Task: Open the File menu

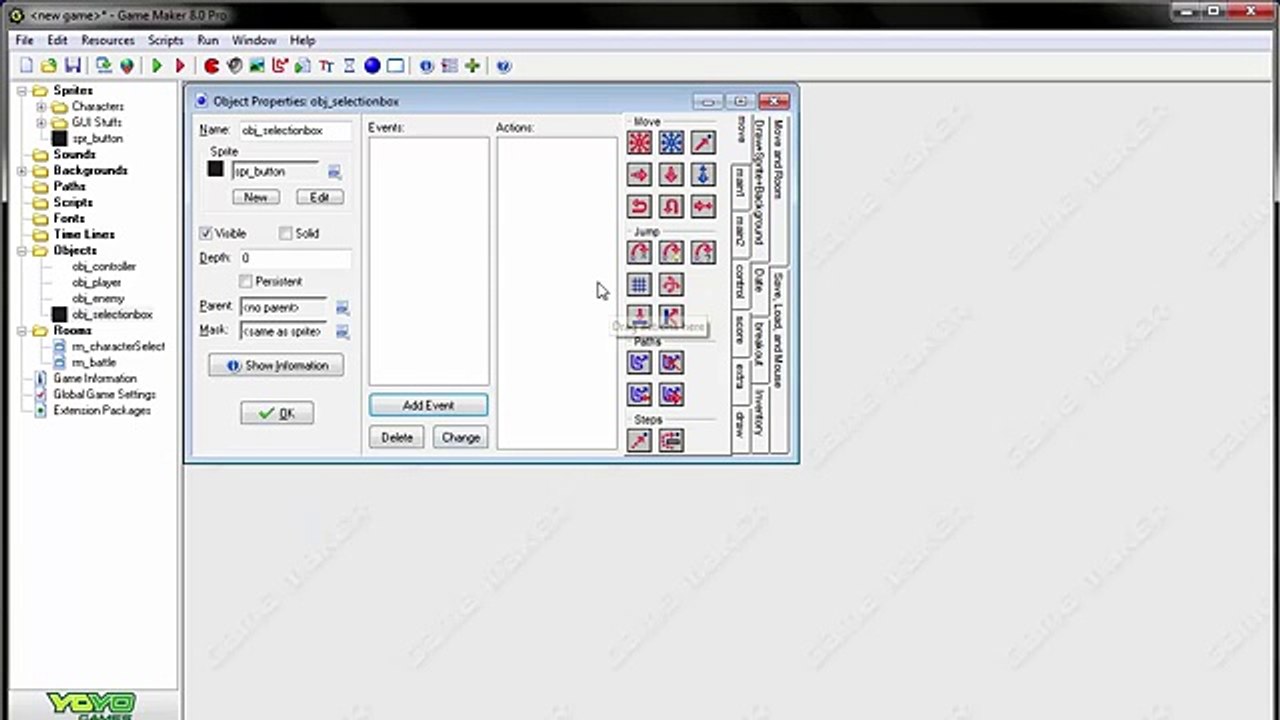Action: coord(25,41)
